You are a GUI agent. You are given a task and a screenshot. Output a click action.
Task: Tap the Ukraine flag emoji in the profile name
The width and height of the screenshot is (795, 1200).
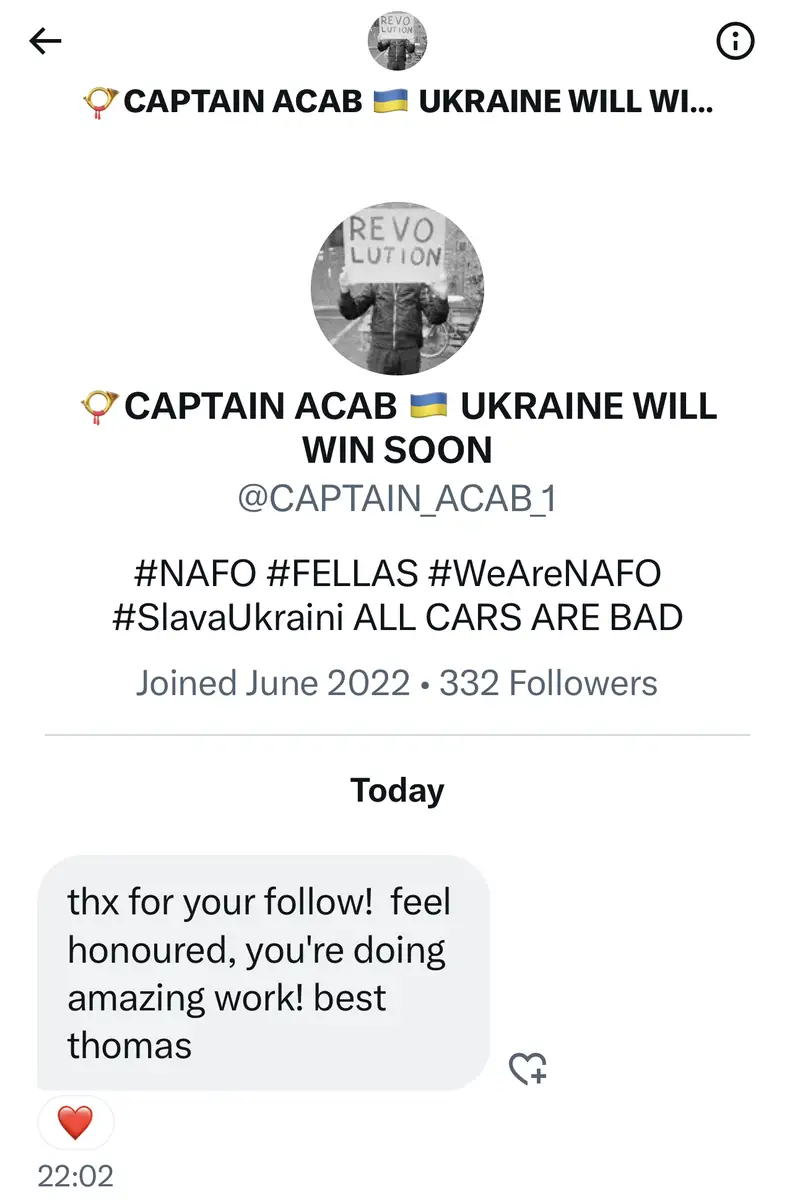coord(430,406)
